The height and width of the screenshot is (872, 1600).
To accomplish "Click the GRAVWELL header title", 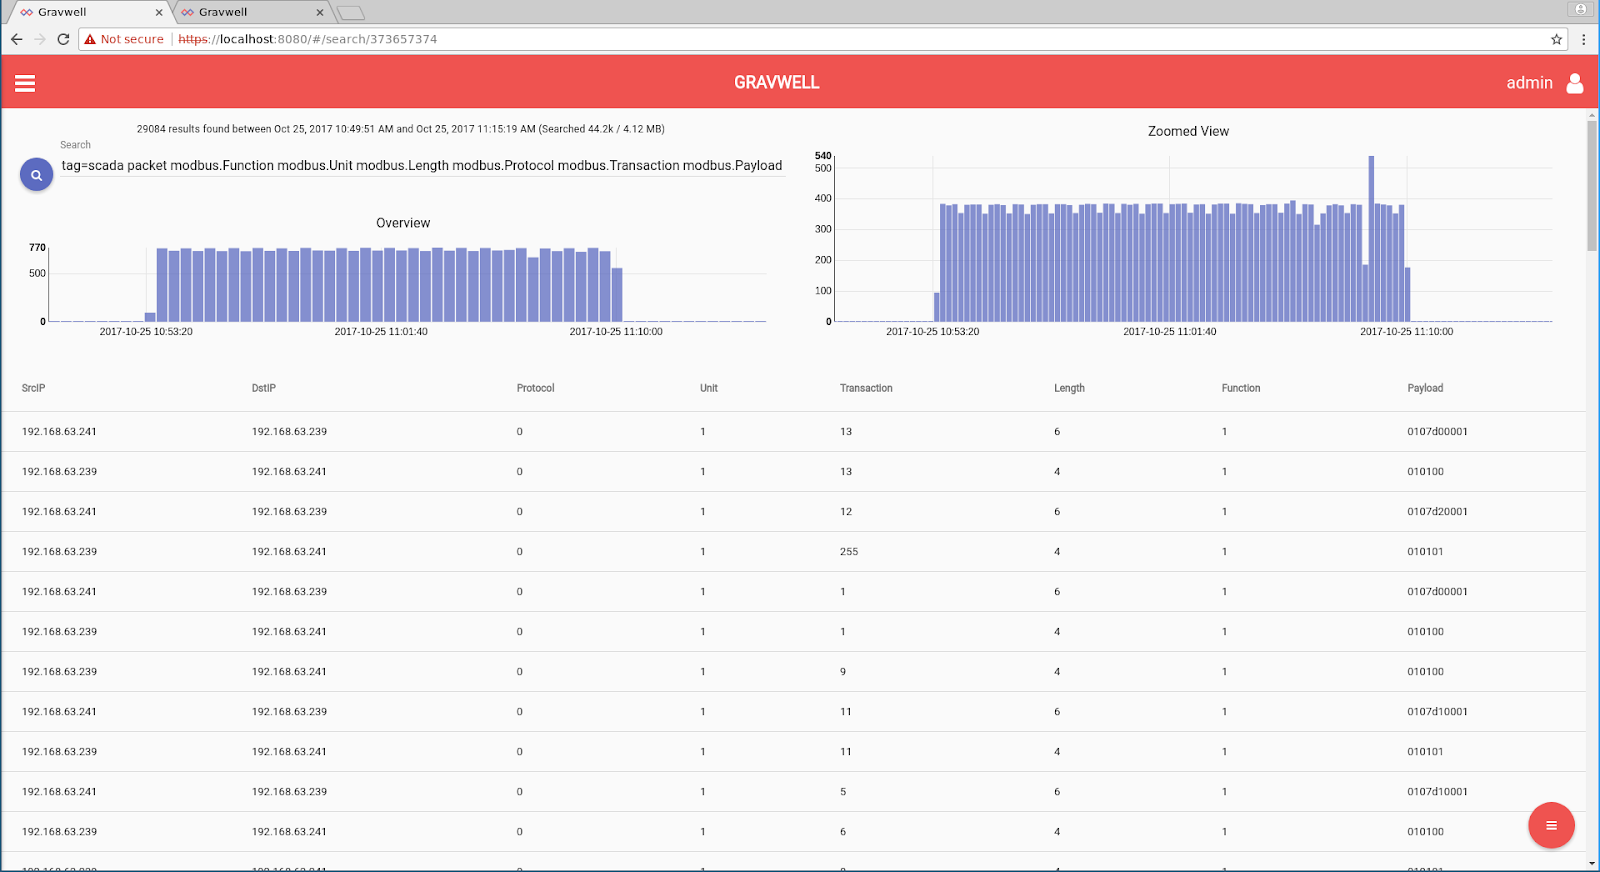I will (777, 83).
